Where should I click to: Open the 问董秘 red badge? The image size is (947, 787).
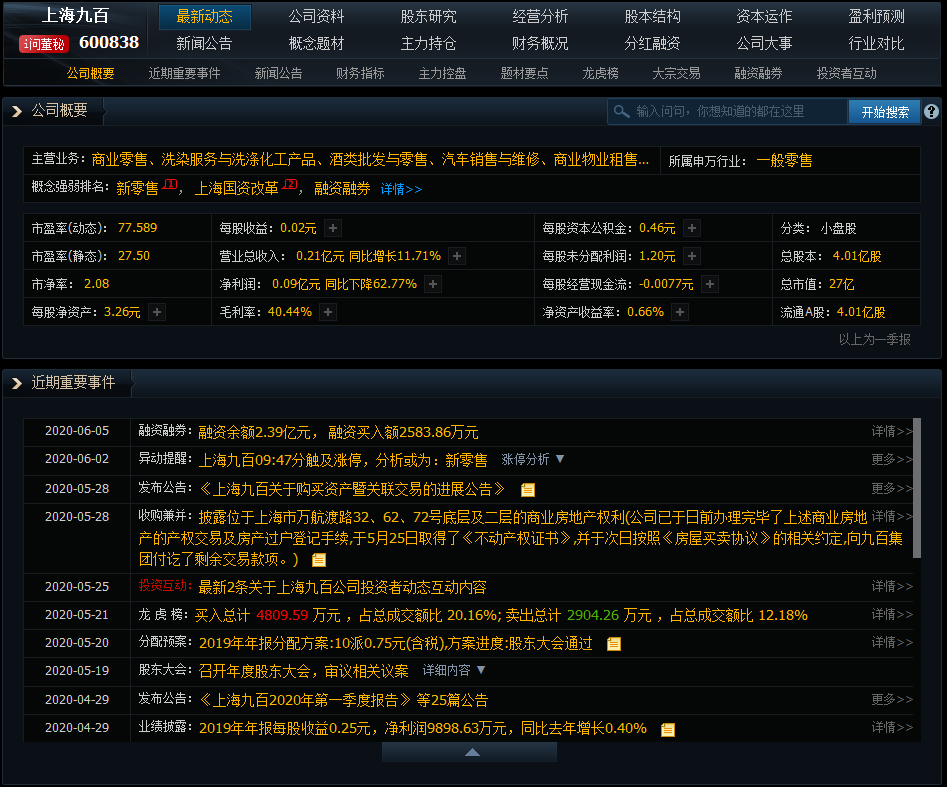(x=44, y=44)
